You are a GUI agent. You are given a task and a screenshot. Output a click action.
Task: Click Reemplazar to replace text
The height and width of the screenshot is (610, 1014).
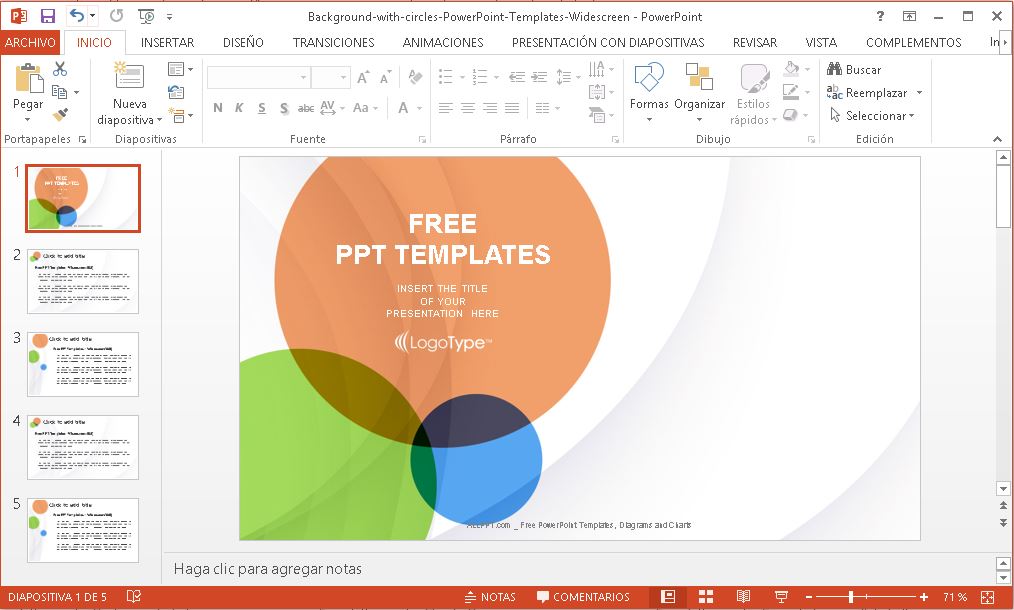pos(868,93)
